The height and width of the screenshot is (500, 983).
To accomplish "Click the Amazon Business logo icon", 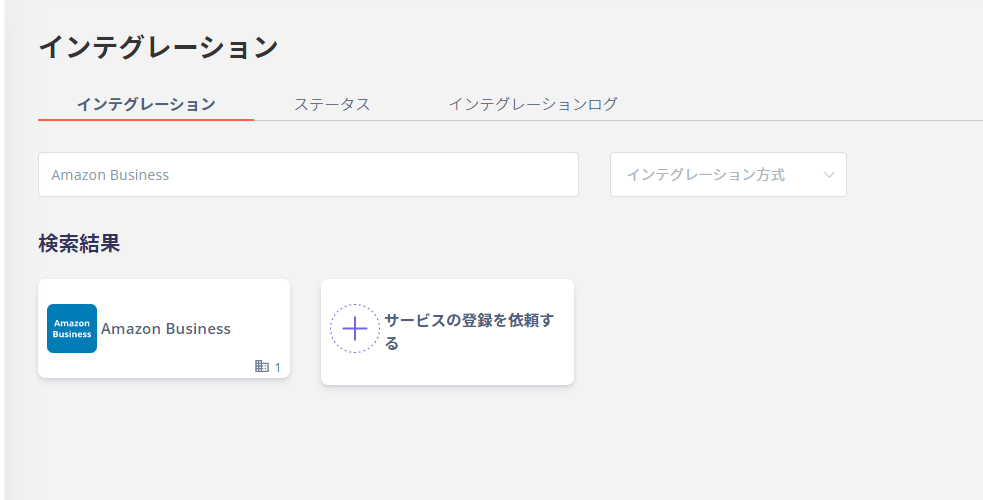I will click(72, 328).
